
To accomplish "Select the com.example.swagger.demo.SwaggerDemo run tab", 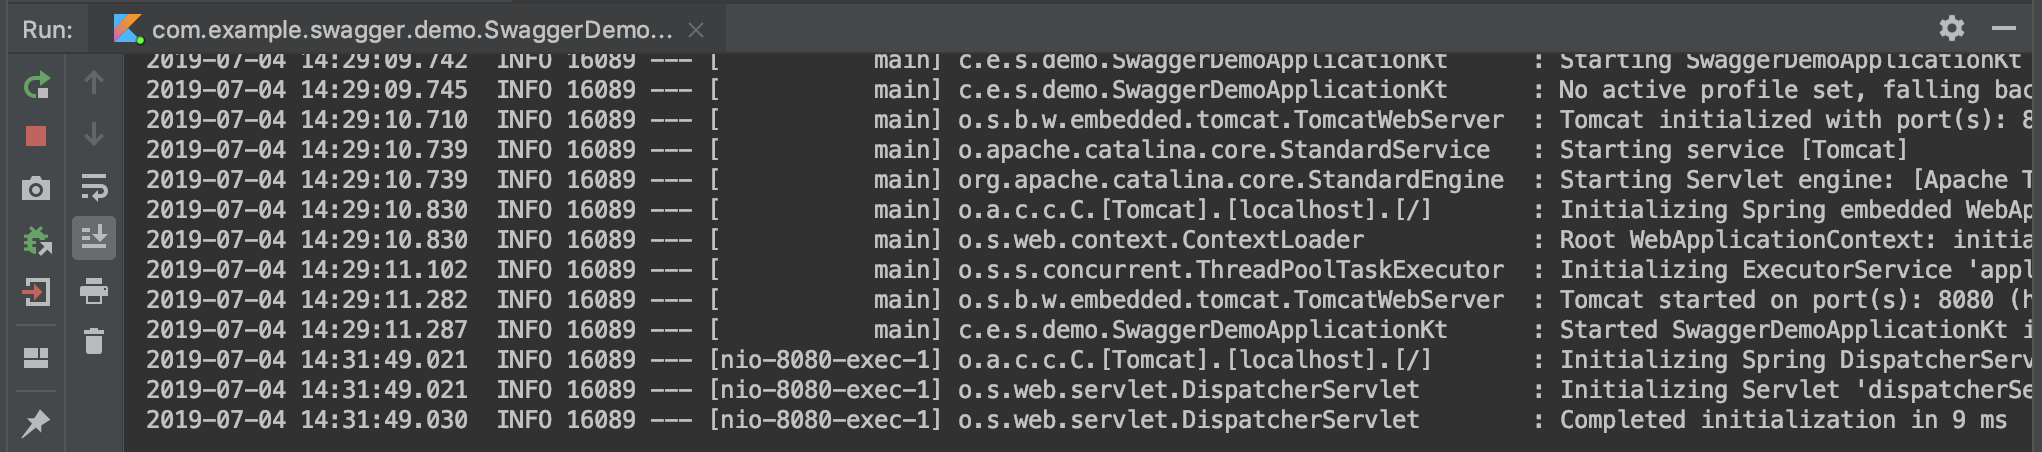I will click(x=412, y=30).
